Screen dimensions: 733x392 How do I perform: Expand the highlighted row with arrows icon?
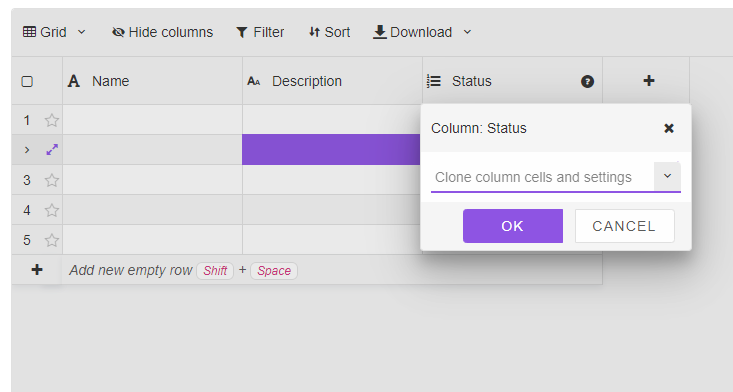(x=52, y=150)
